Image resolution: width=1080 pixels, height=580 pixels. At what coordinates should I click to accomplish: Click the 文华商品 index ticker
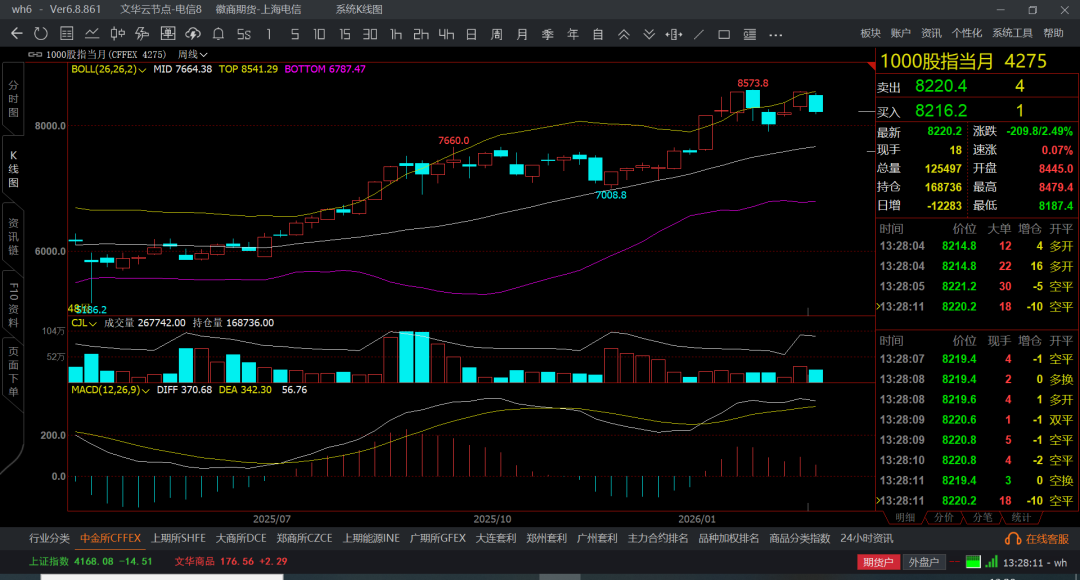(x=231, y=561)
